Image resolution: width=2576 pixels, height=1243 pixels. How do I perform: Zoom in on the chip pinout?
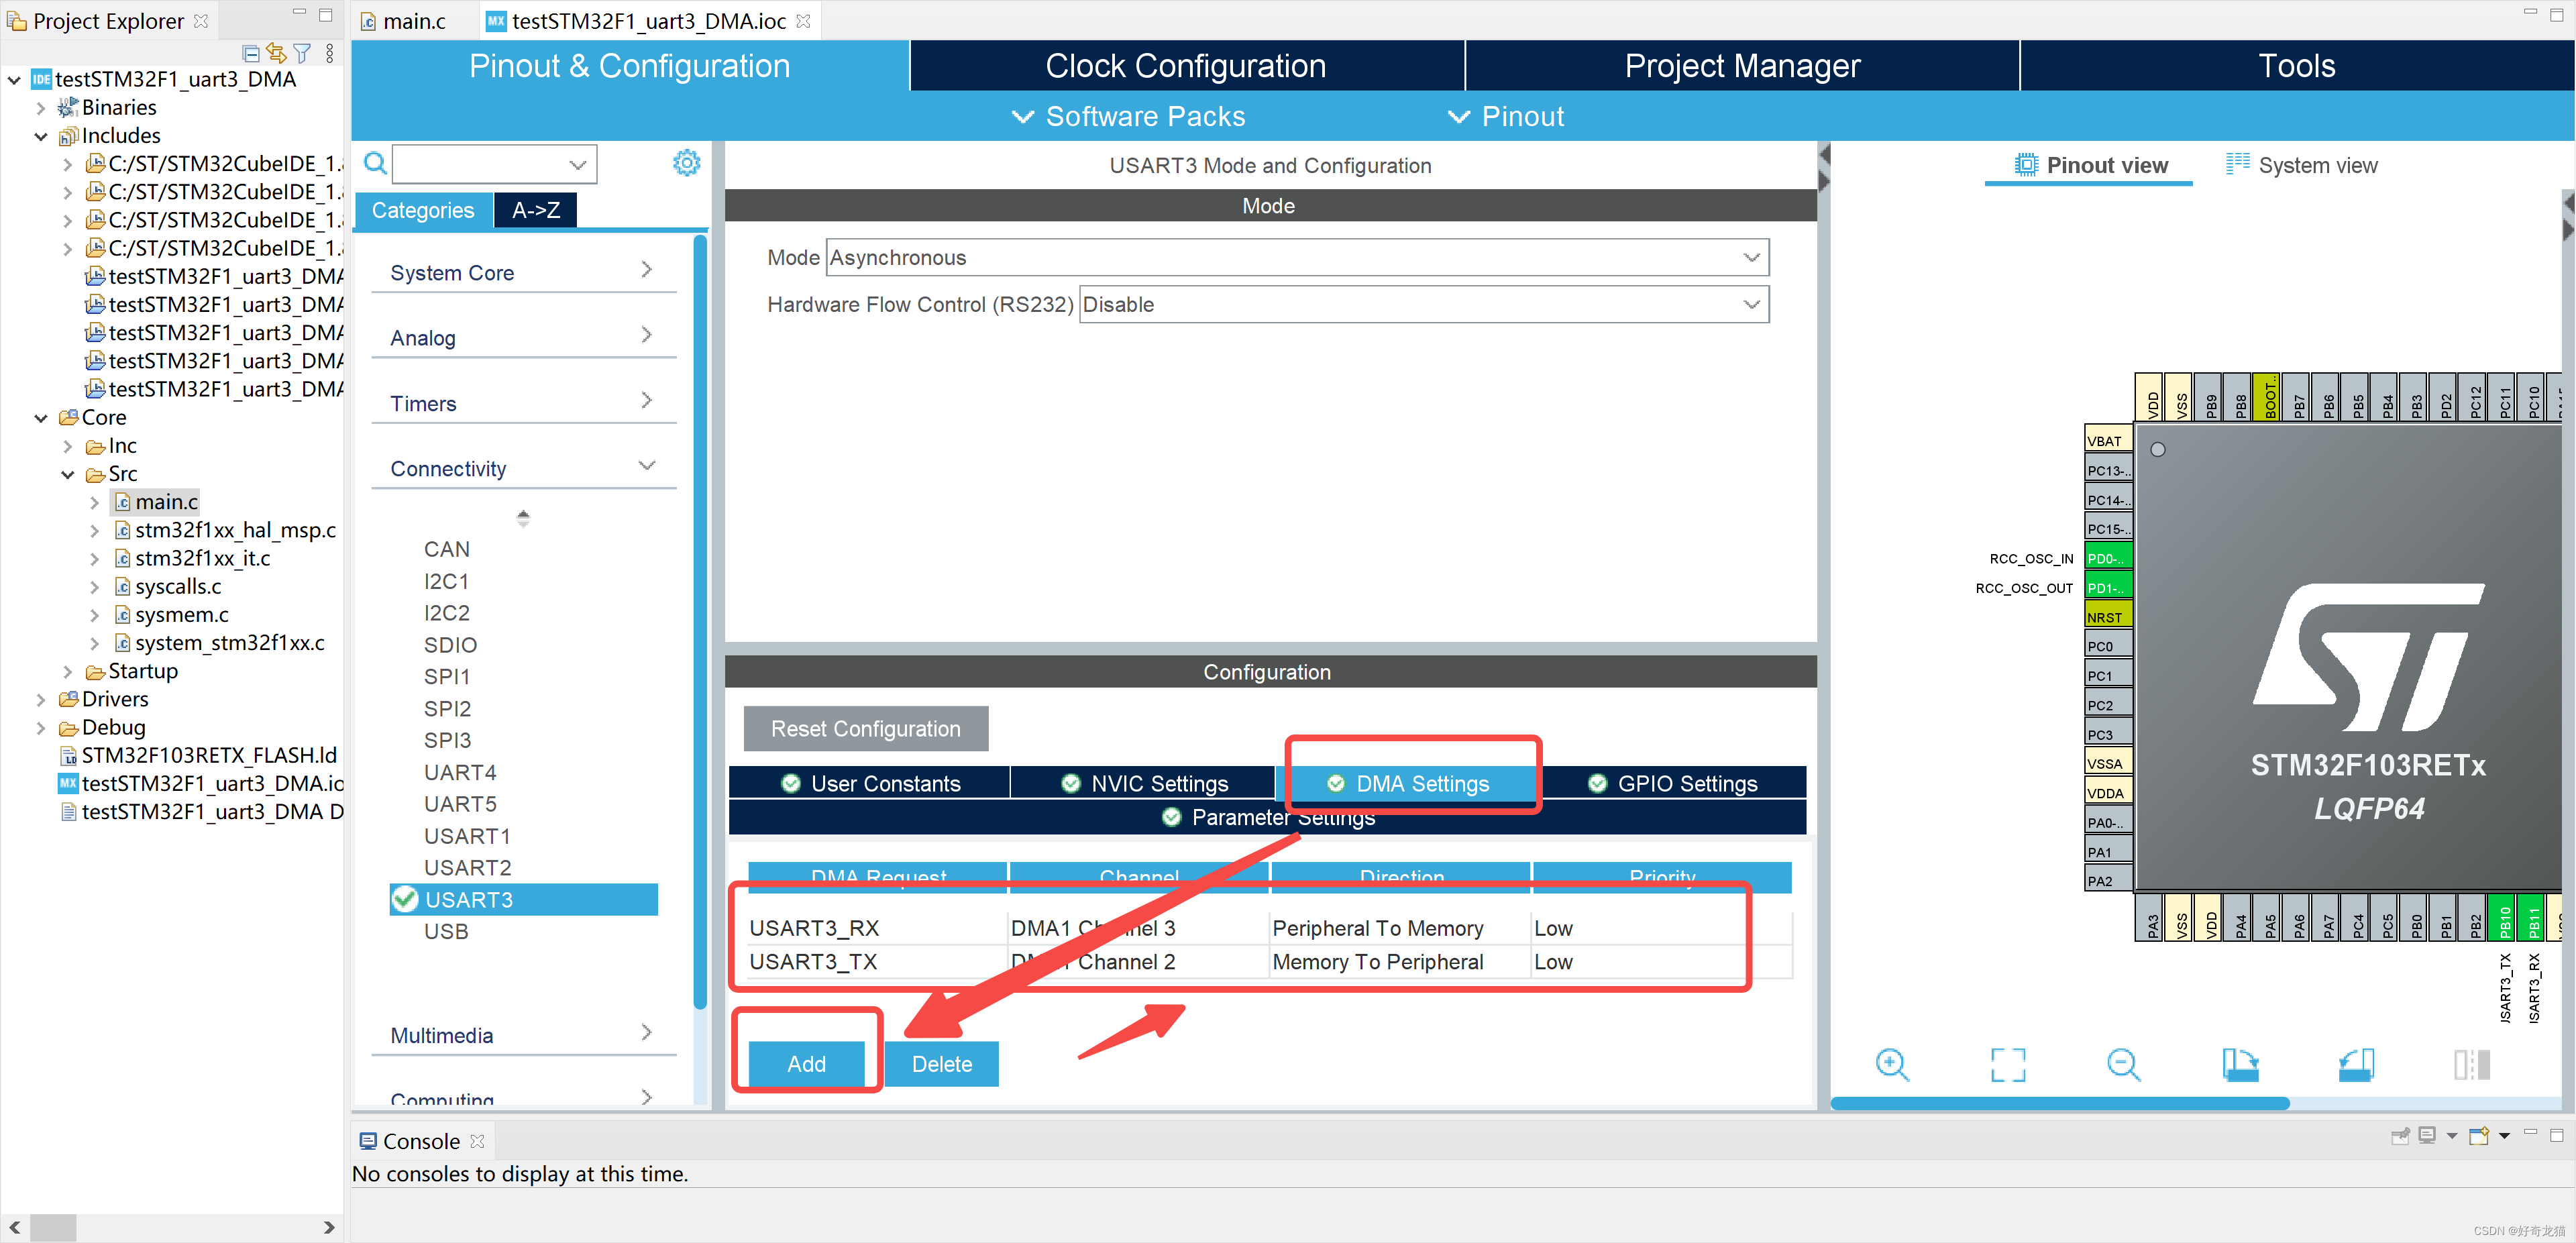pos(1891,1063)
